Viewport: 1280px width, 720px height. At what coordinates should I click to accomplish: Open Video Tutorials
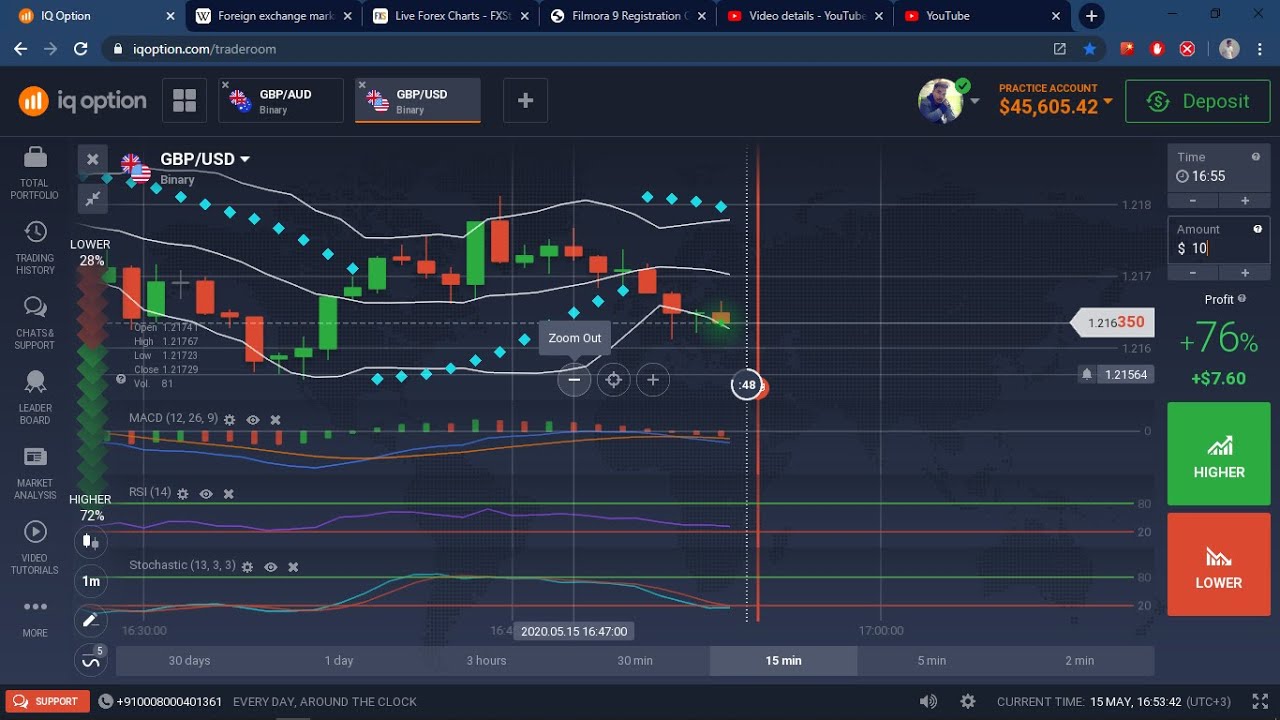34,547
